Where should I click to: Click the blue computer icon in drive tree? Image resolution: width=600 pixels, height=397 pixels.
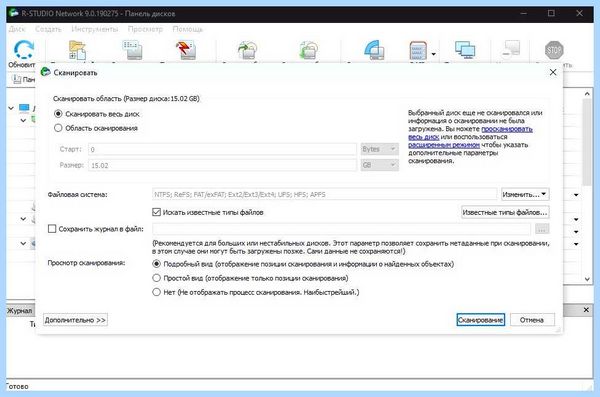[x=24, y=108]
